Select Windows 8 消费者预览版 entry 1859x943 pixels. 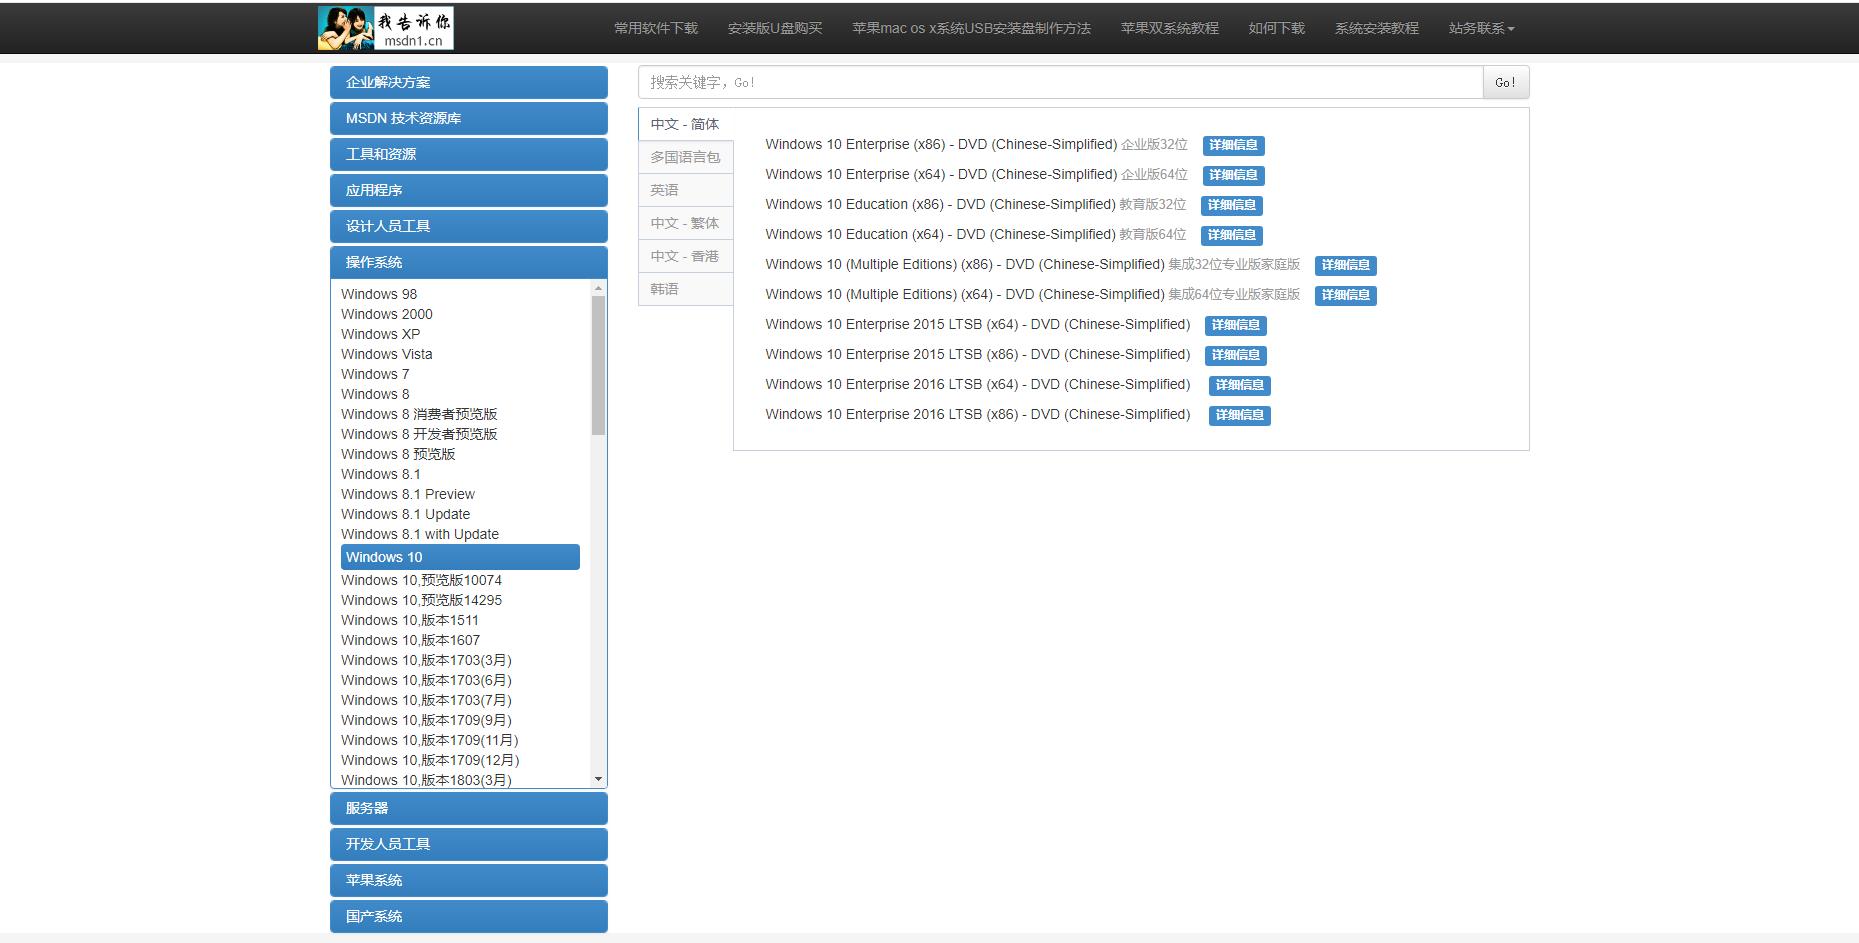click(x=419, y=414)
